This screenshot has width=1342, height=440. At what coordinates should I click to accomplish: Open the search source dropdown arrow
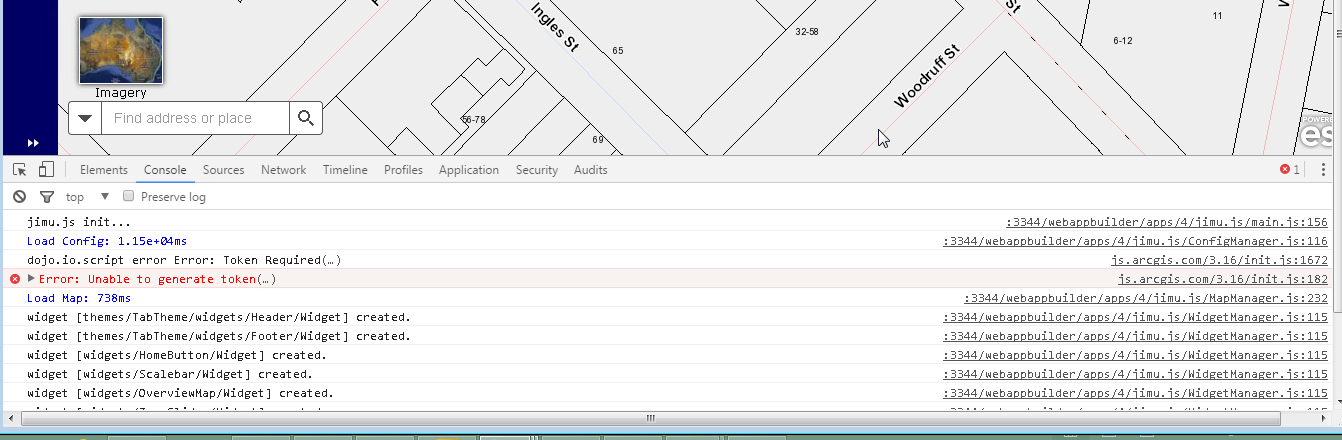[x=85, y=118]
